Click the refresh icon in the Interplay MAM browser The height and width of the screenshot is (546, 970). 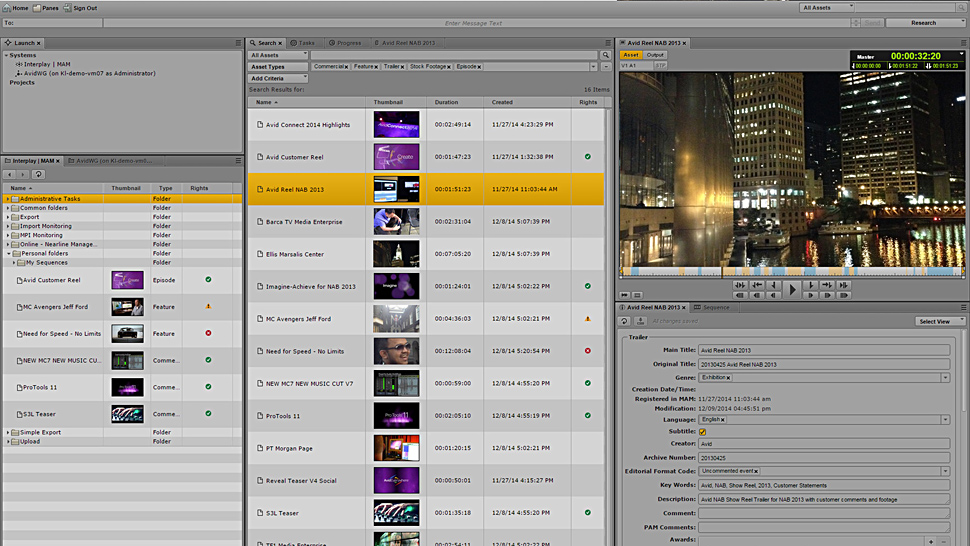click(x=39, y=174)
